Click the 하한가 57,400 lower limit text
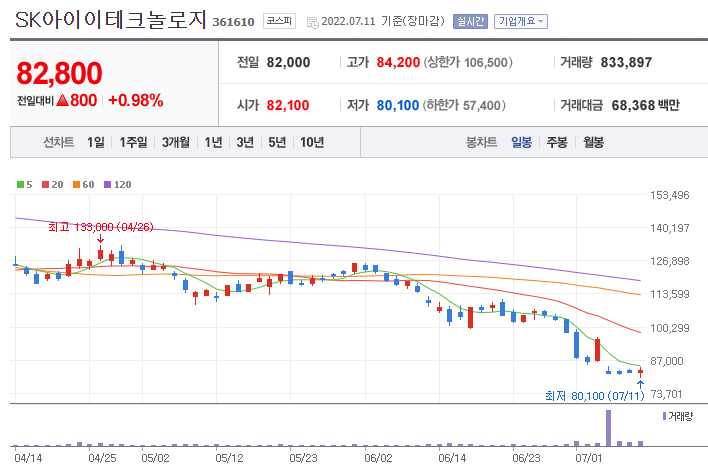This screenshot has width=708, height=467. coord(464,105)
